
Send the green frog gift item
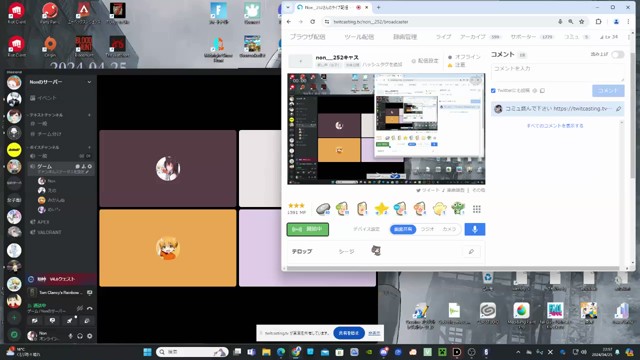coord(458,209)
